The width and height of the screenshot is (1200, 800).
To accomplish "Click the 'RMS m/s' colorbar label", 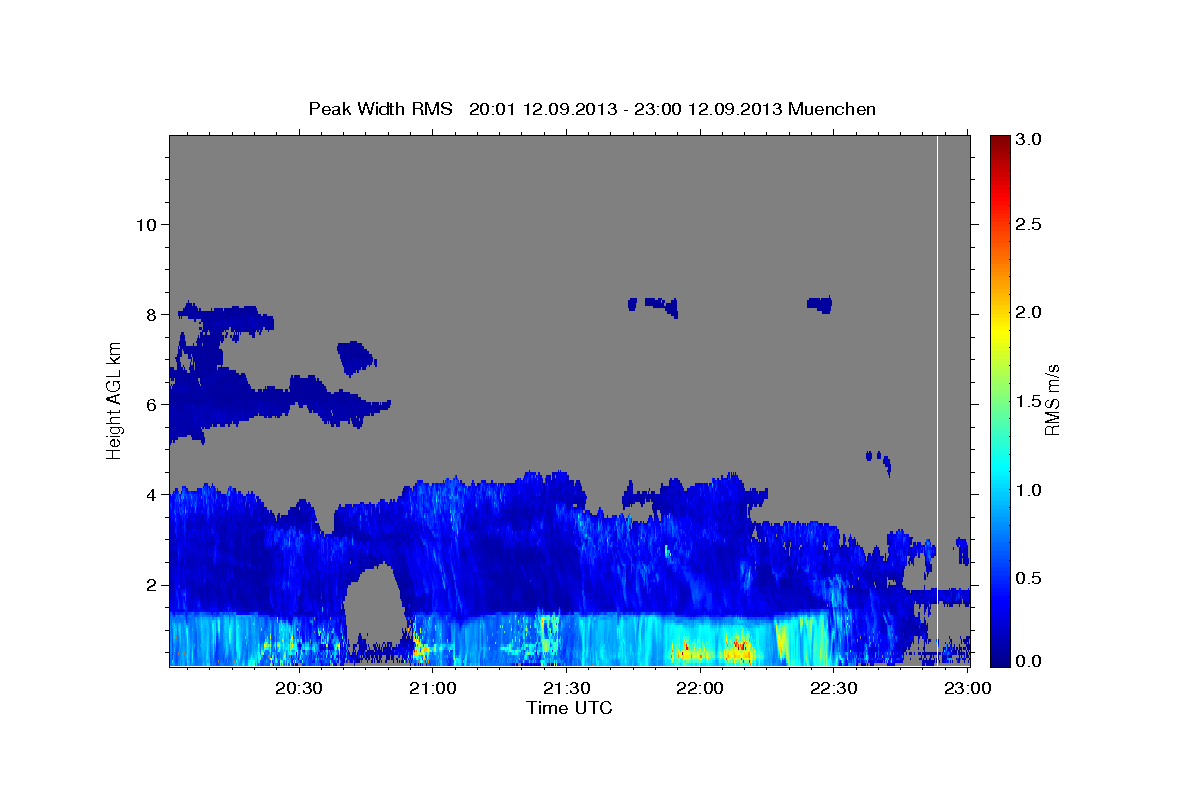I will pos(1051,399).
